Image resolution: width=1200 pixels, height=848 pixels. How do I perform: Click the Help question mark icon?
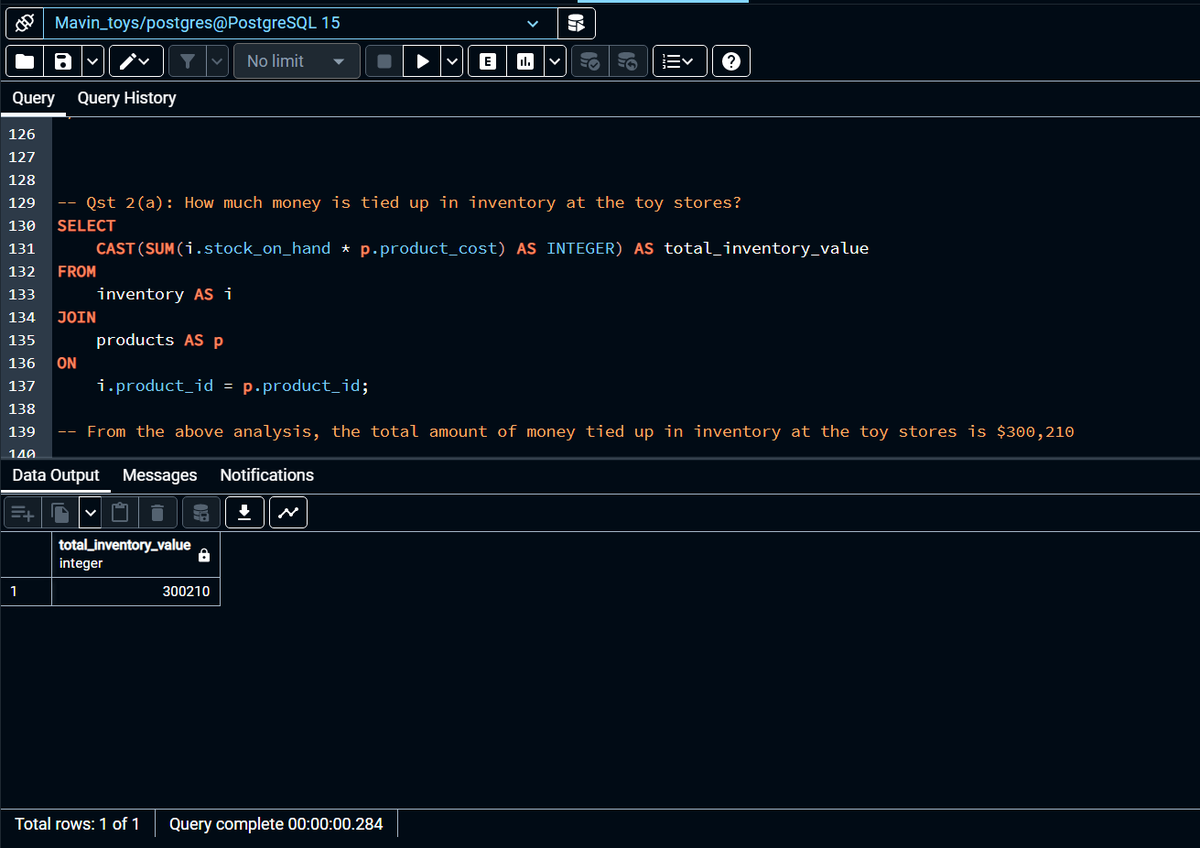731,62
